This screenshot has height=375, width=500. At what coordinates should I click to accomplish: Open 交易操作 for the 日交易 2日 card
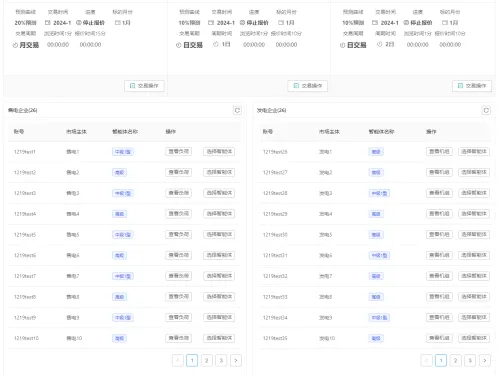click(x=472, y=86)
